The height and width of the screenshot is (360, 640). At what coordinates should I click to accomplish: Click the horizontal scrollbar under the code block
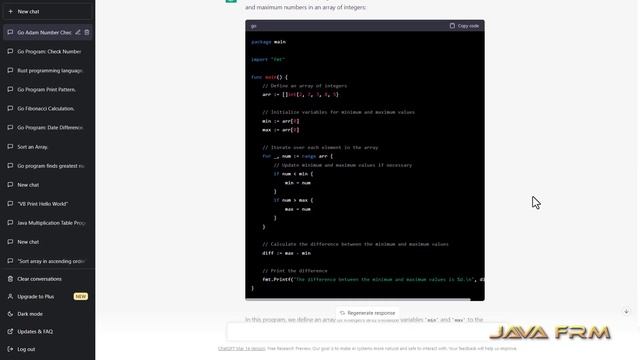(358, 299)
